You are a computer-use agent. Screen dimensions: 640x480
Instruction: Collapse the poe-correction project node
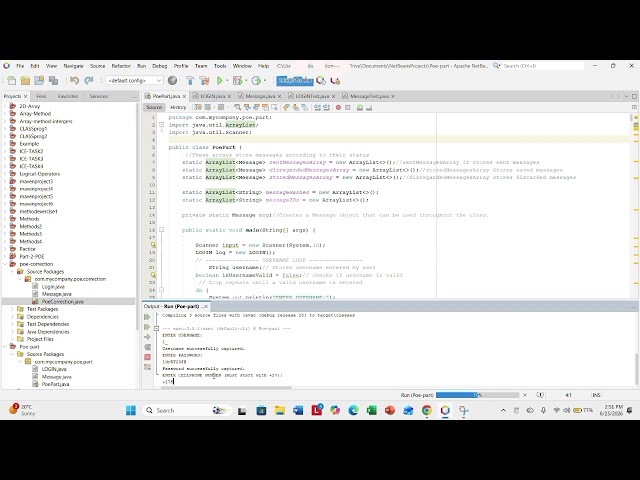click(x=5, y=264)
